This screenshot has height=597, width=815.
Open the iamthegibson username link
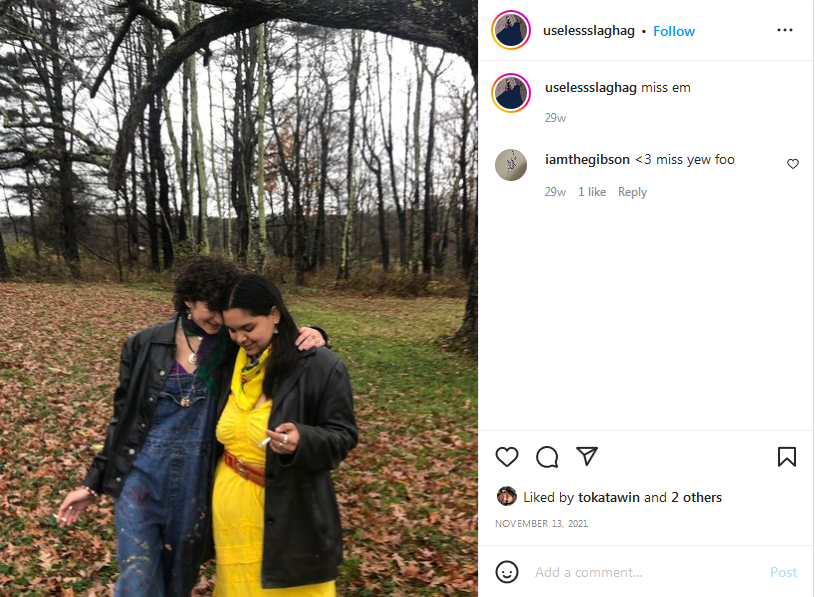tap(587, 160)
